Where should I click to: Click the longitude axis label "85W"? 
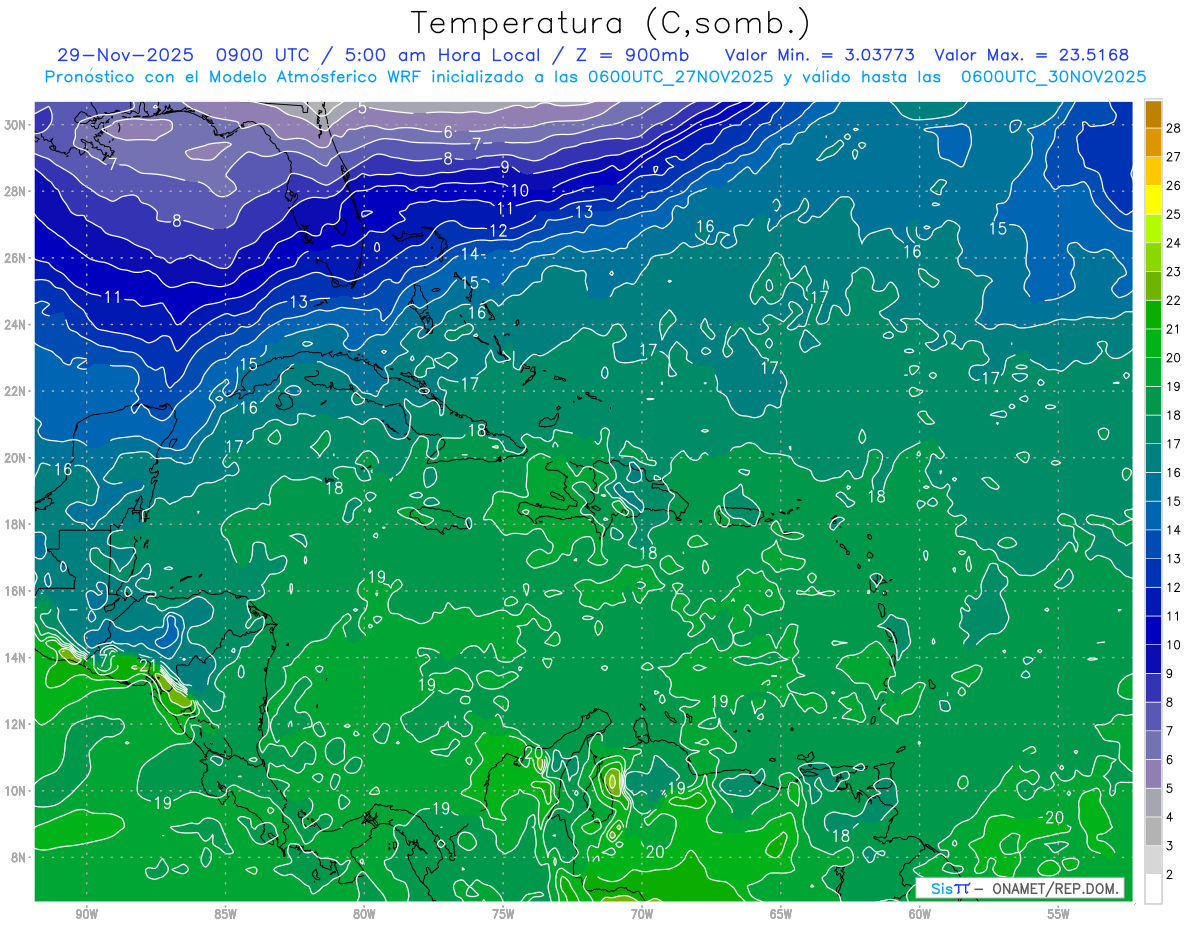click(225, 914)
